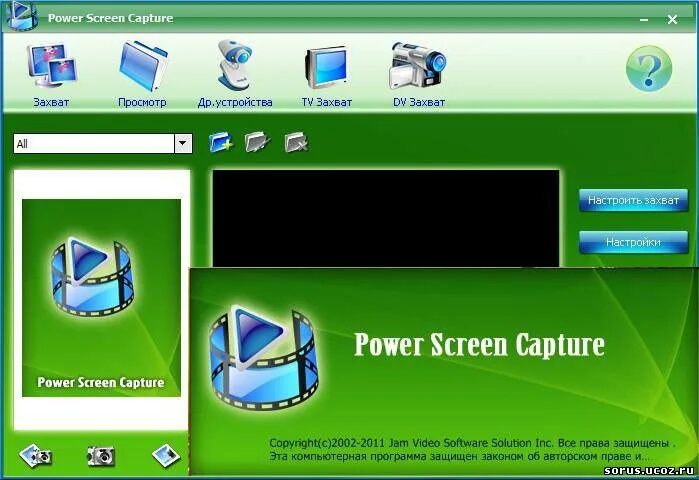
Task: Click the black video preview area
Action: [386, 218]
